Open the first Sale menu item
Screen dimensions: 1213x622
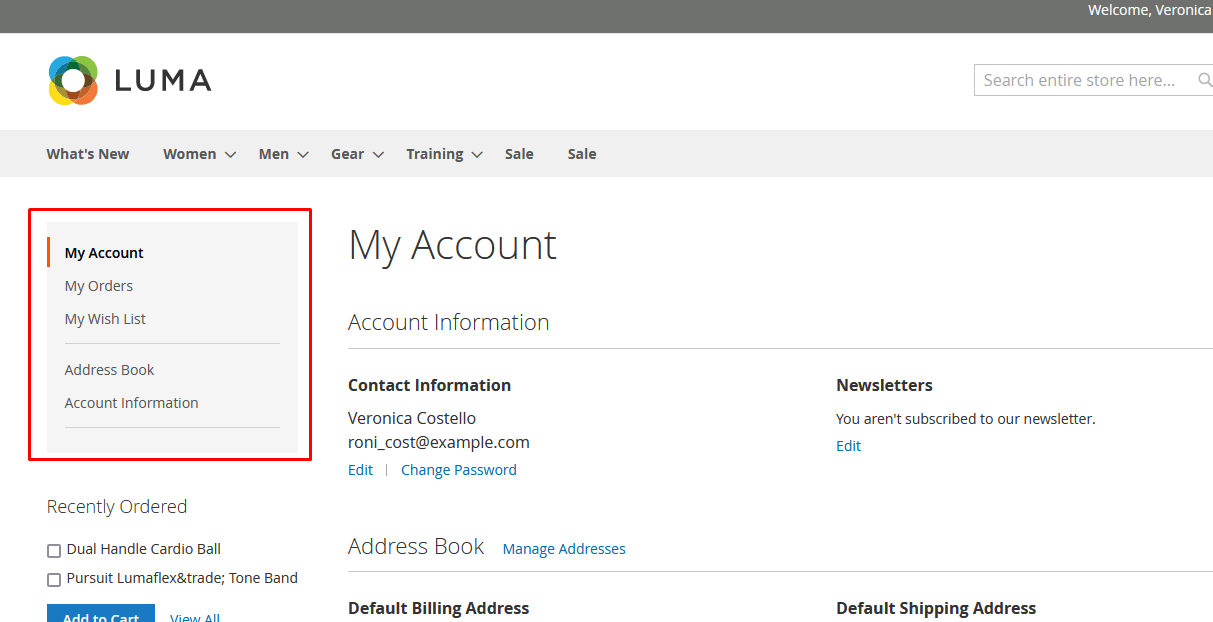pos(519,154)
